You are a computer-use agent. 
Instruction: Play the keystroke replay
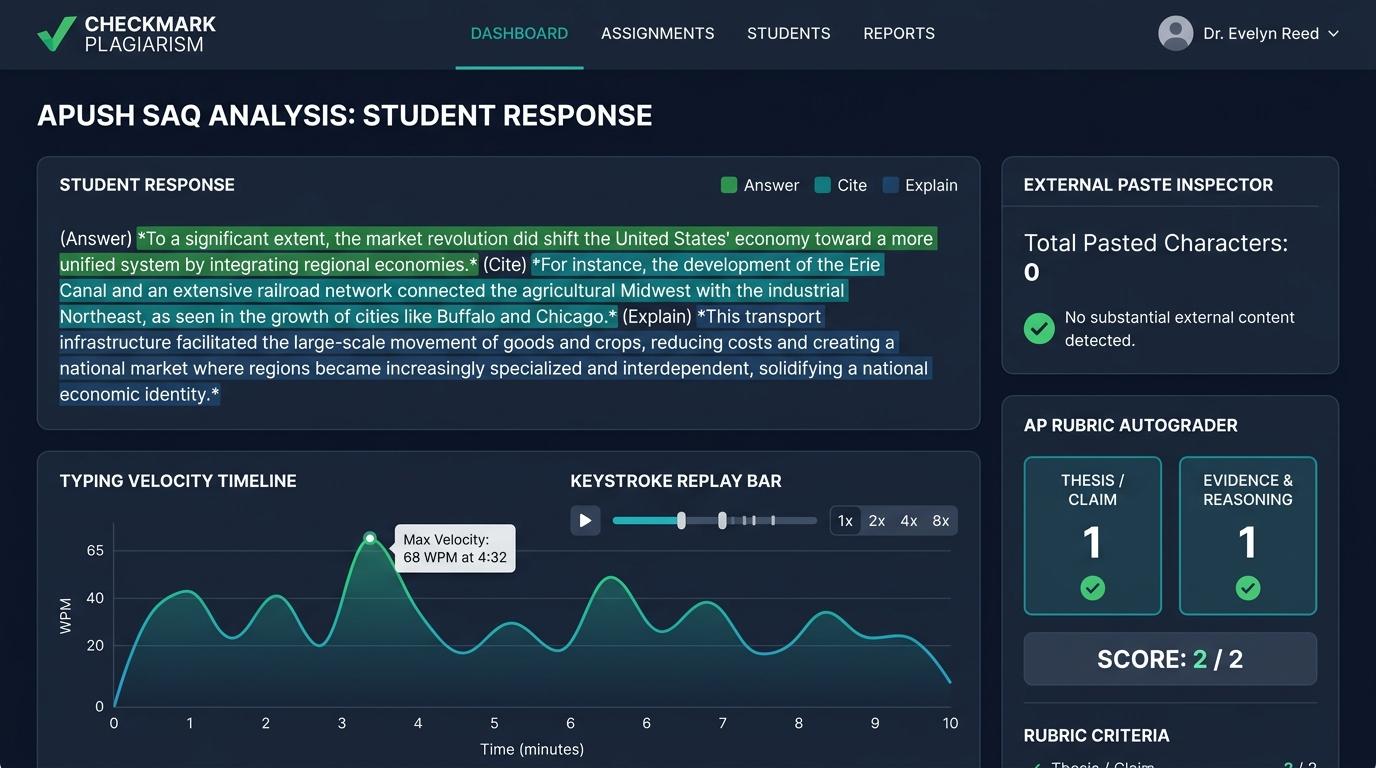coord(585,520)
